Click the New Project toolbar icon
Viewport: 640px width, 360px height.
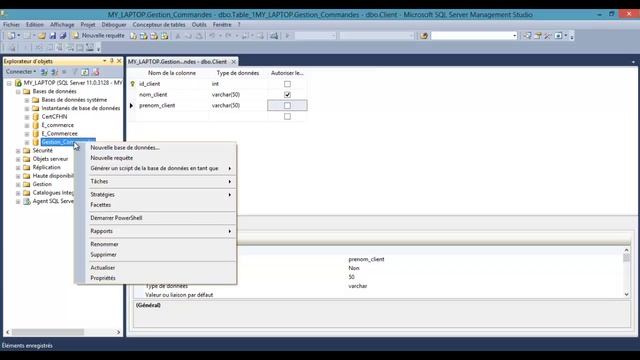[11, 36]
